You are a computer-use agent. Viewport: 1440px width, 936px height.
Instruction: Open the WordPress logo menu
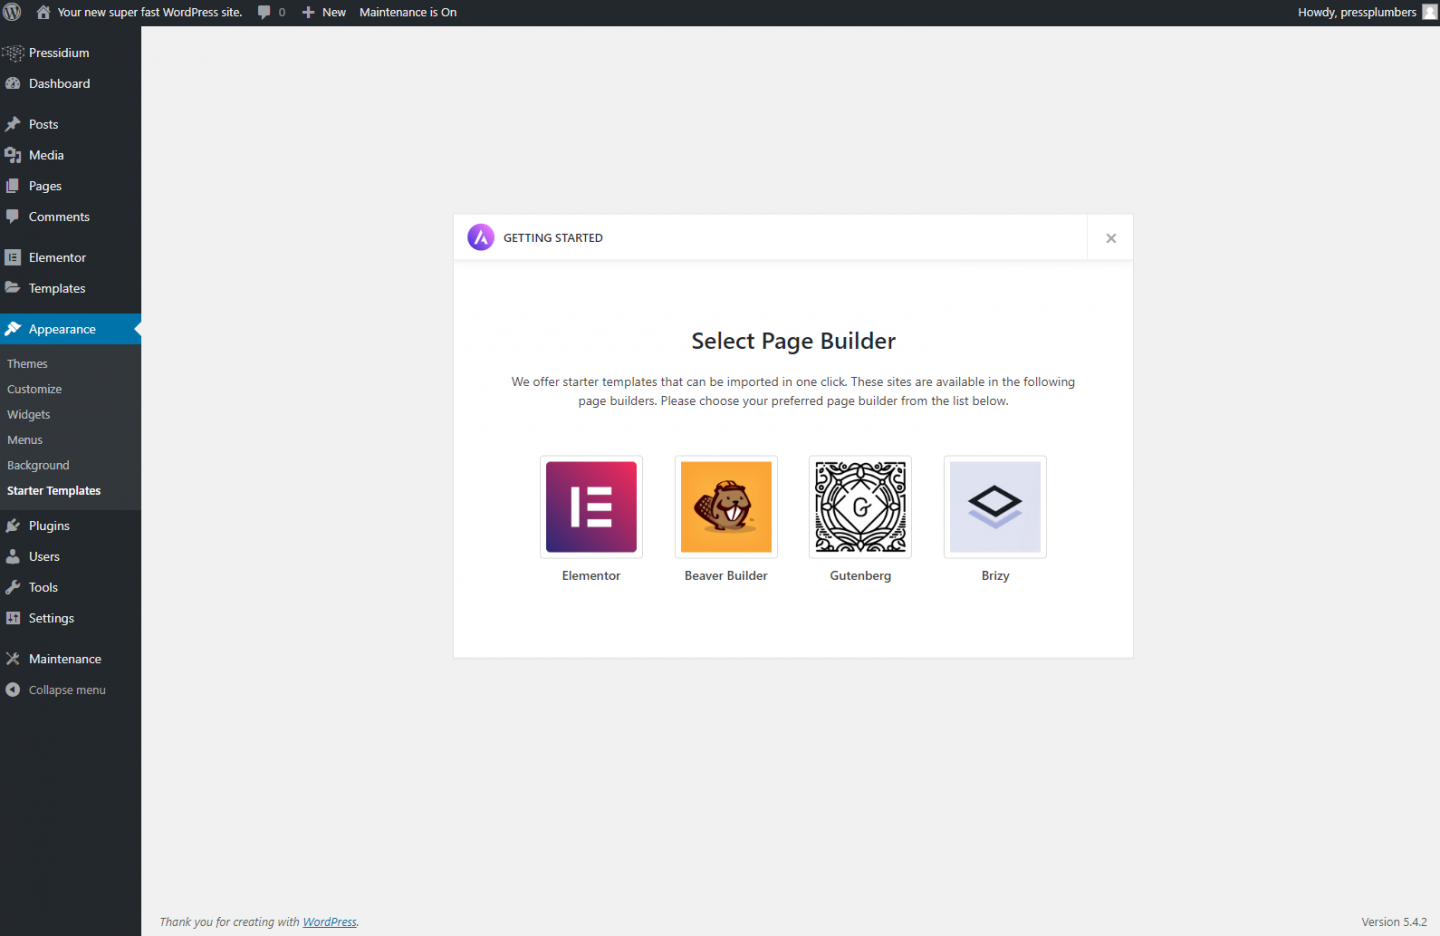pos(13,12)
